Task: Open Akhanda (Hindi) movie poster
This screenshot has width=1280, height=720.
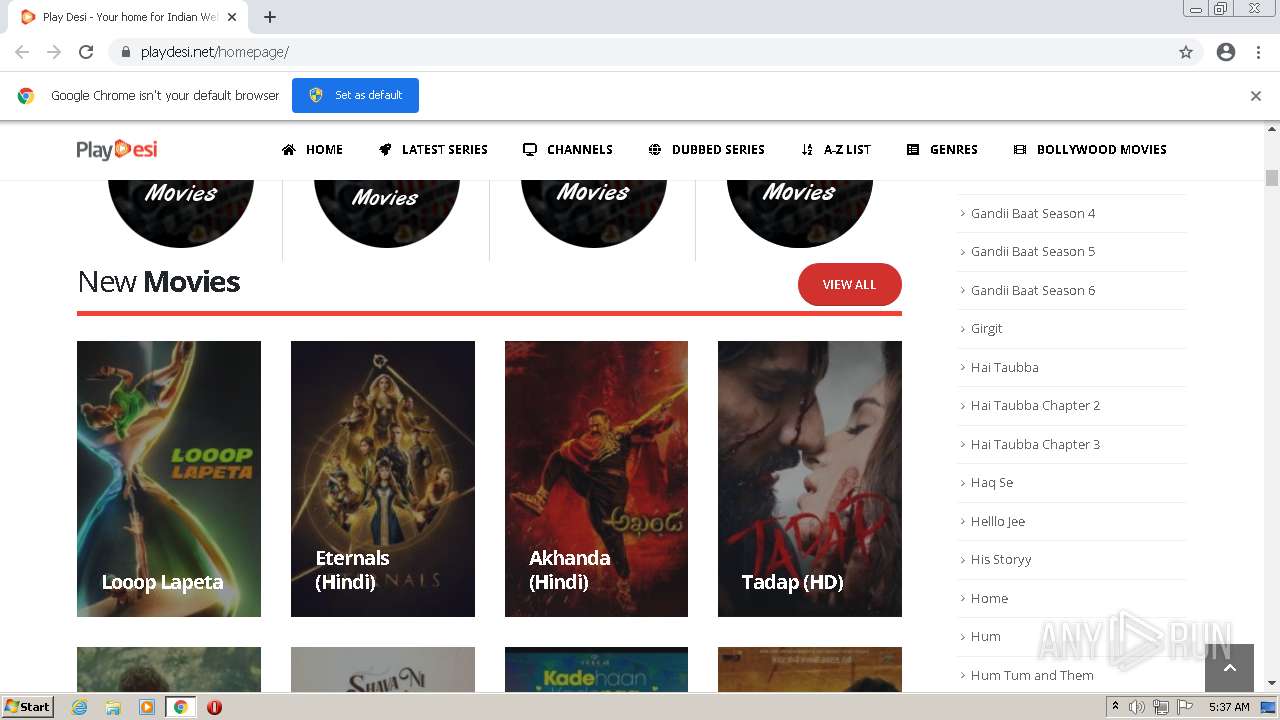Action: pyautogui.click(x=596, y=479)
